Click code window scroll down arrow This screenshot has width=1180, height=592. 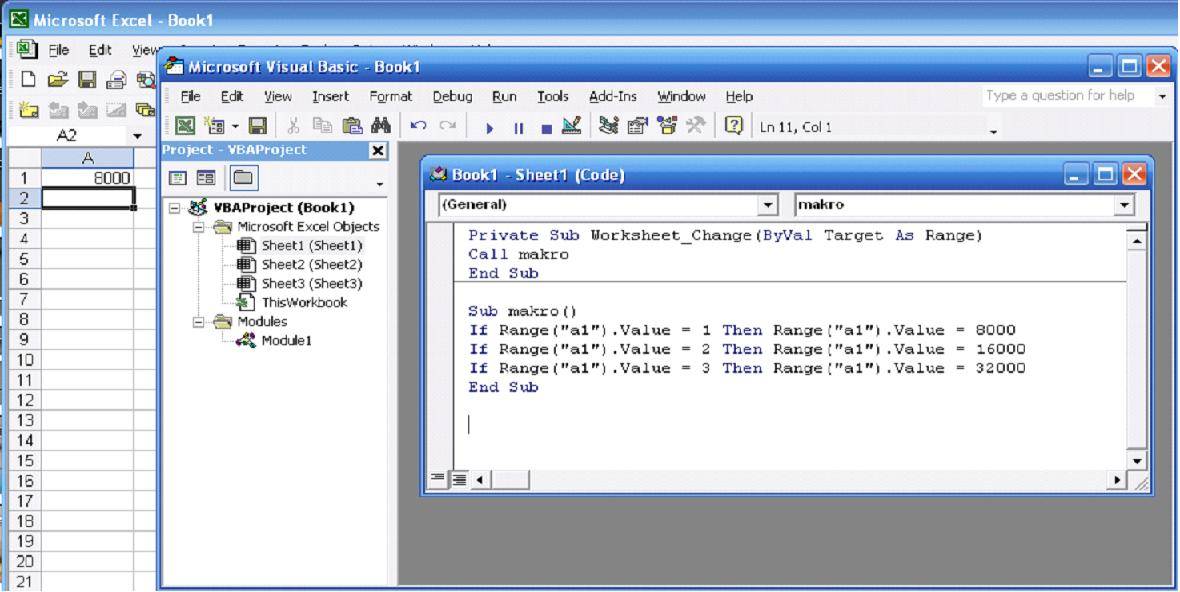tap(1136, 460)
